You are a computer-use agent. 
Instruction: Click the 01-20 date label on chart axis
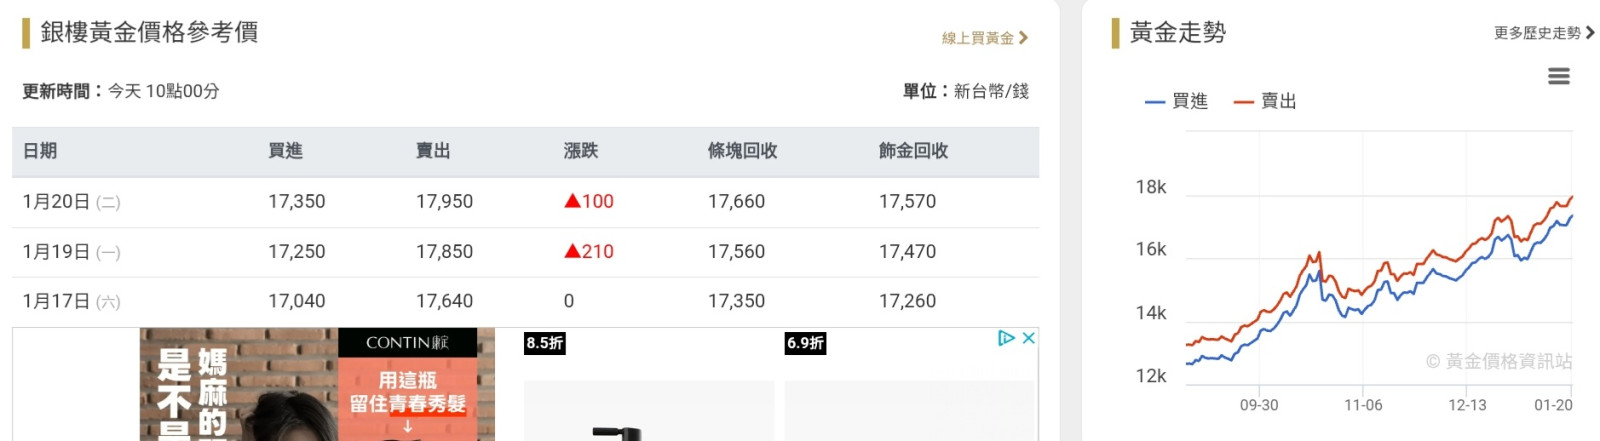(1552, 405)
